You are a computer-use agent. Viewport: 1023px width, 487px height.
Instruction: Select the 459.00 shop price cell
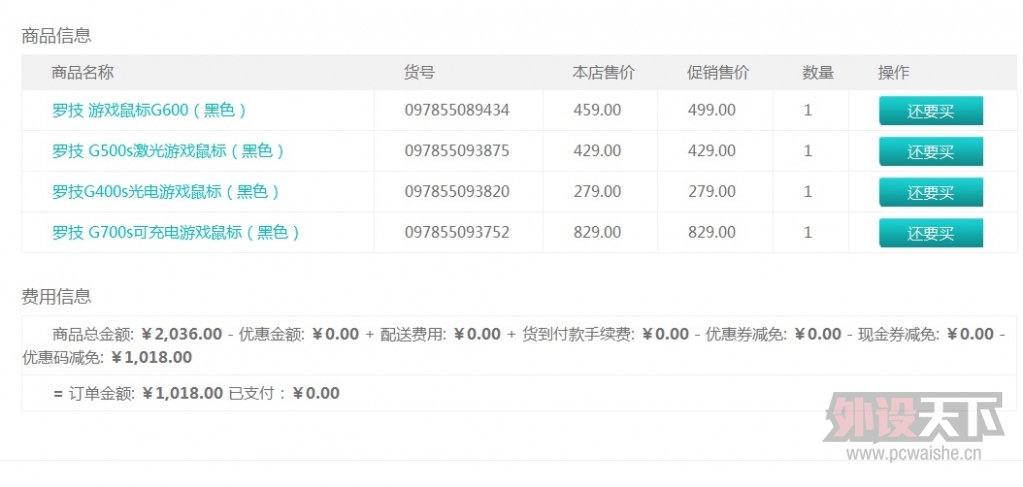click(x=597, y=110)
